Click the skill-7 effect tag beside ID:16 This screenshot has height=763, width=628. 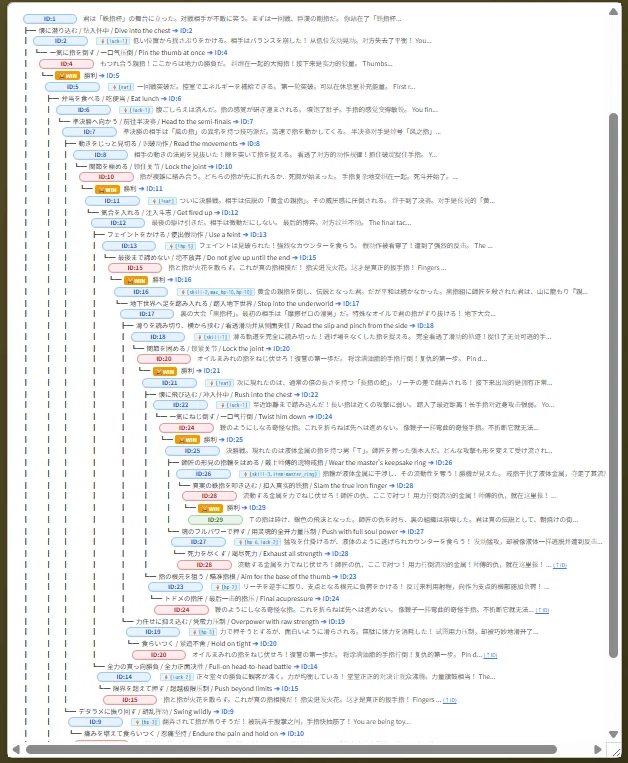pos(215,292)
